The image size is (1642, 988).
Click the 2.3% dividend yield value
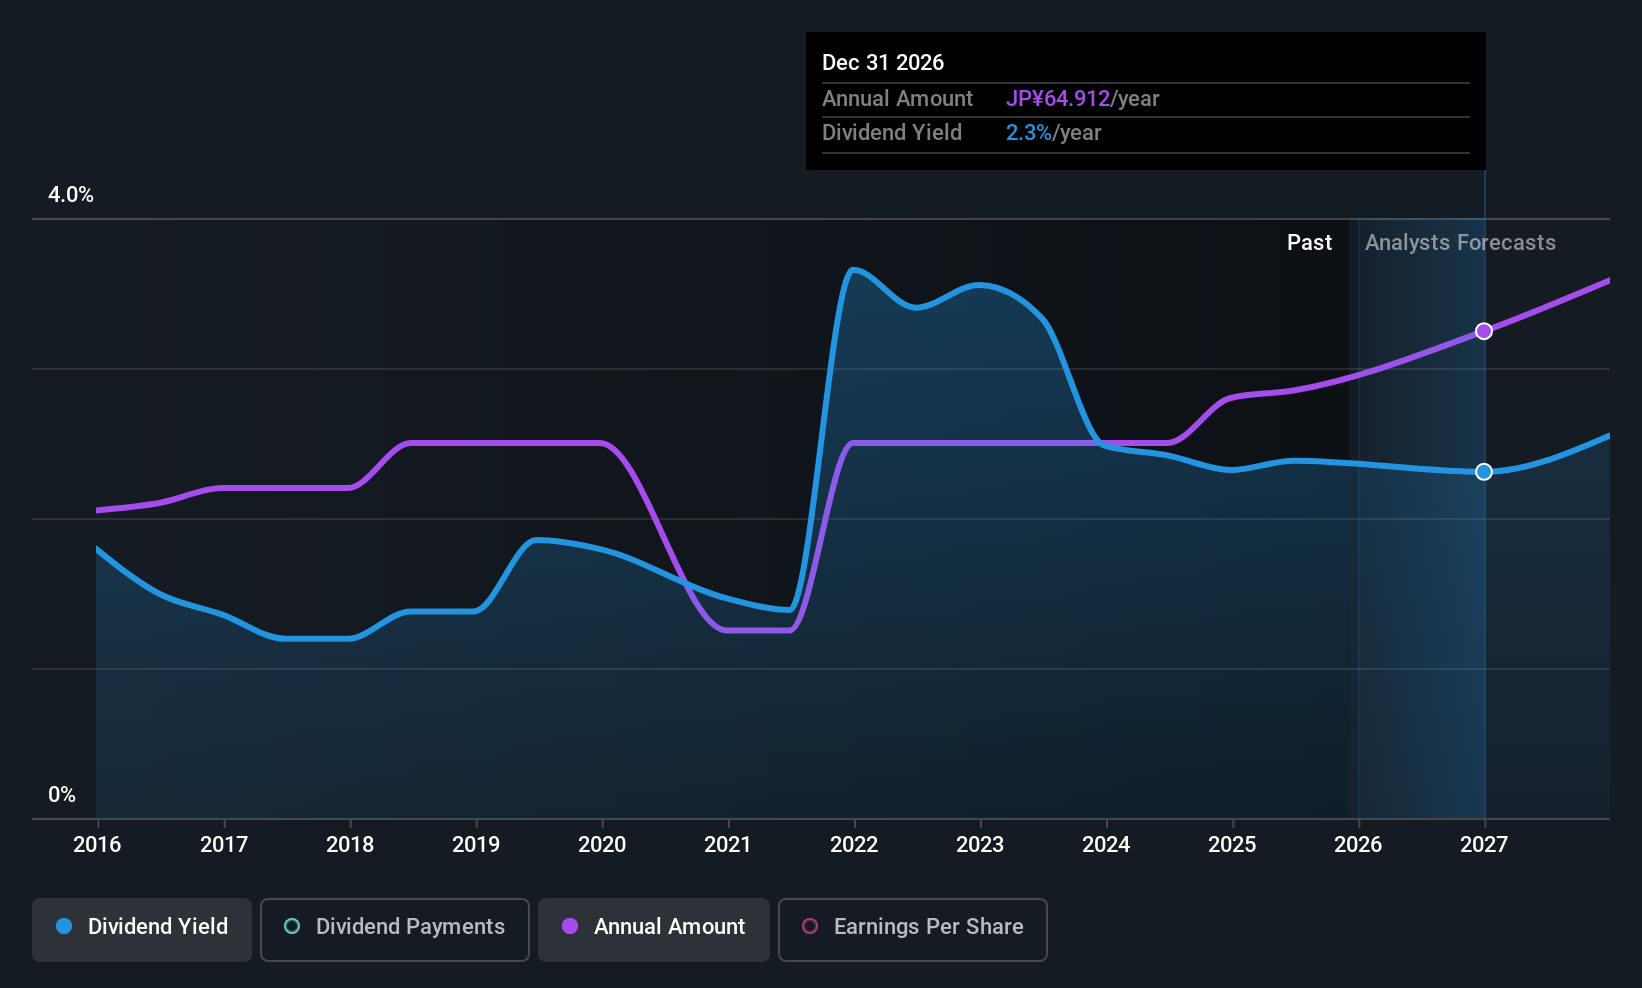(1029, 133)
